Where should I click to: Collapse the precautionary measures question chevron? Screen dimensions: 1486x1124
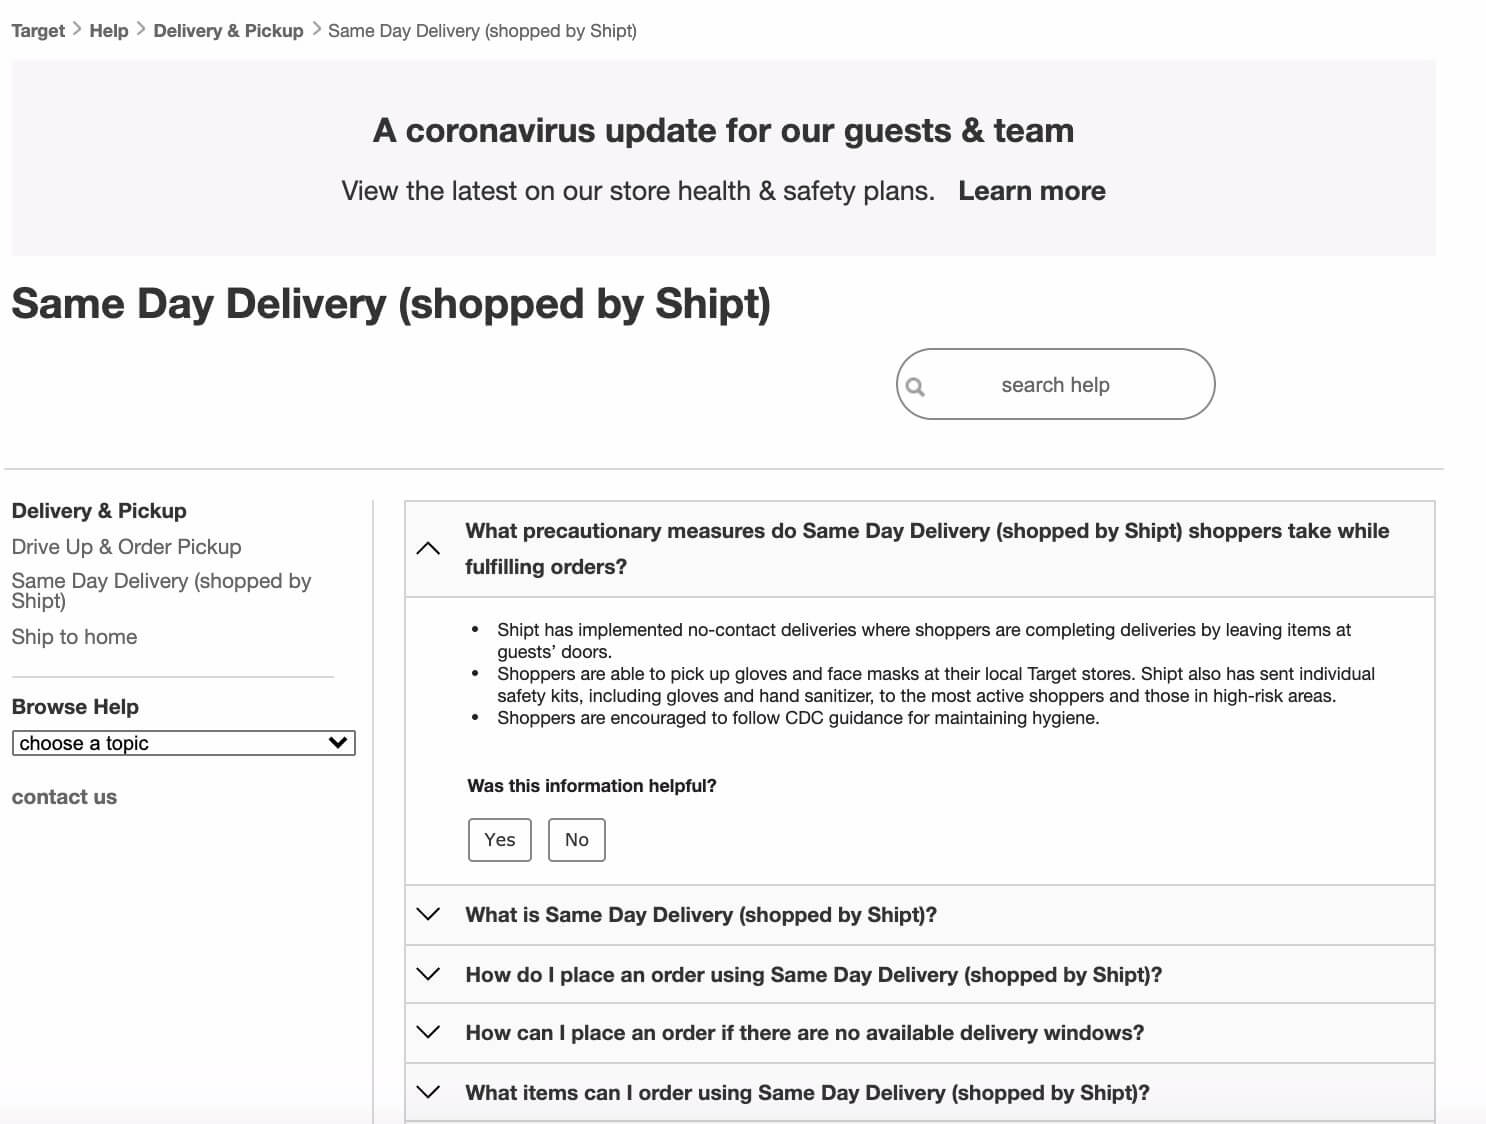coord(428,548)
